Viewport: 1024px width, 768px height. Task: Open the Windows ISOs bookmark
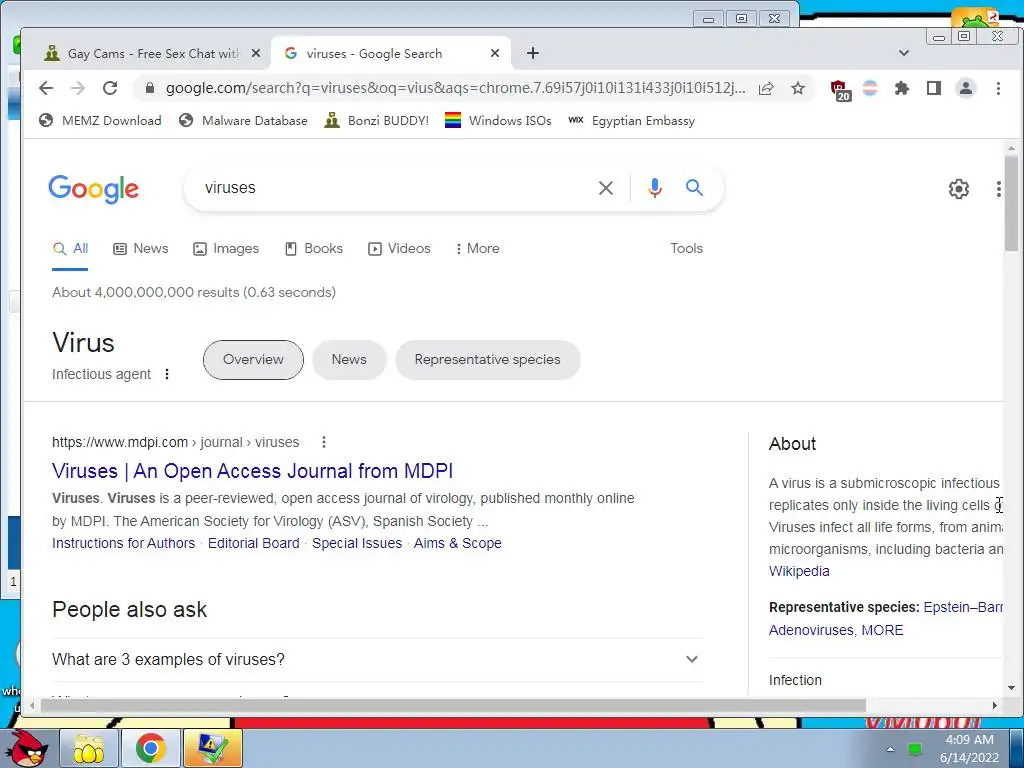[498, 121]
